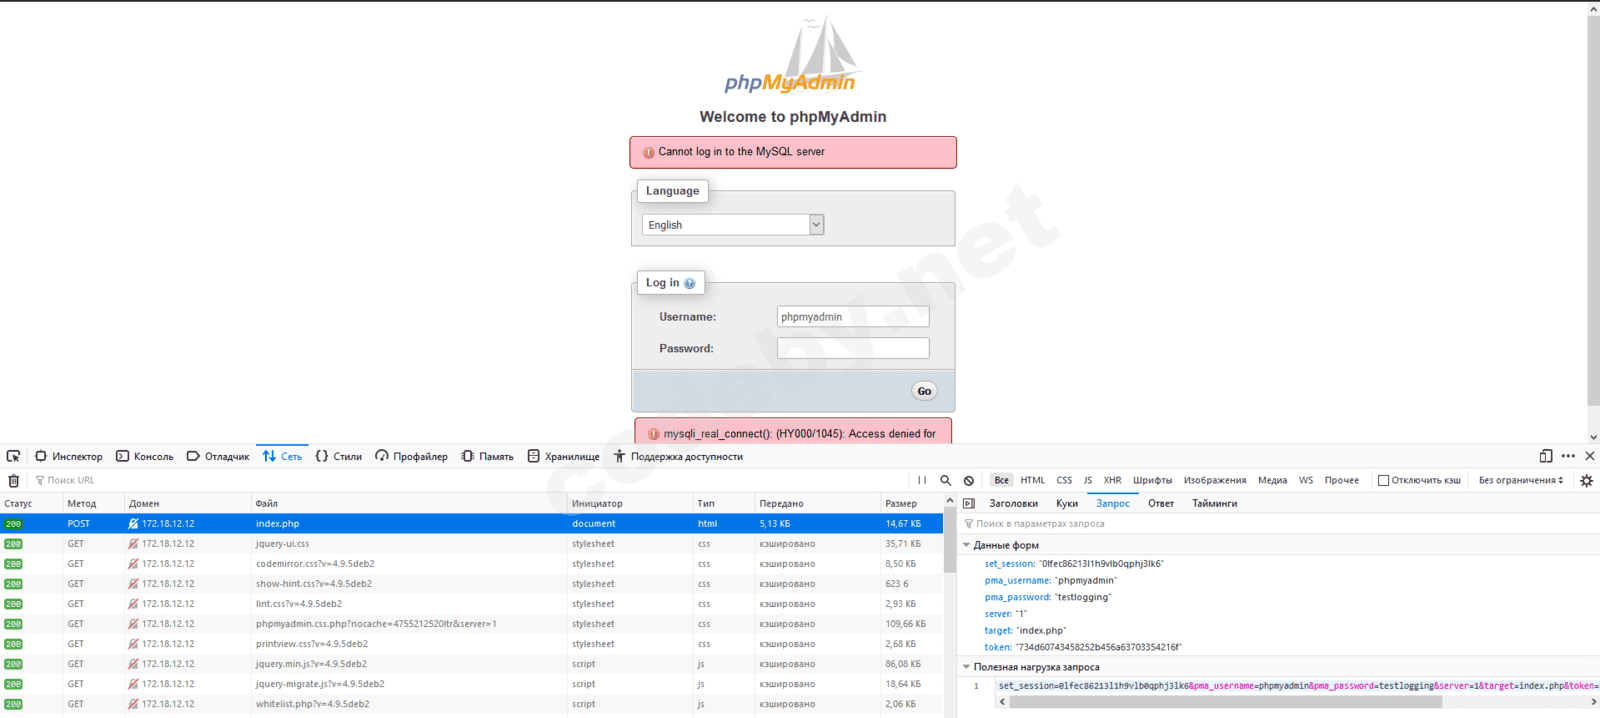Open Куки tab in request details
Image resolution: width=1600 pixels, height=718 pixels.
1067,504
